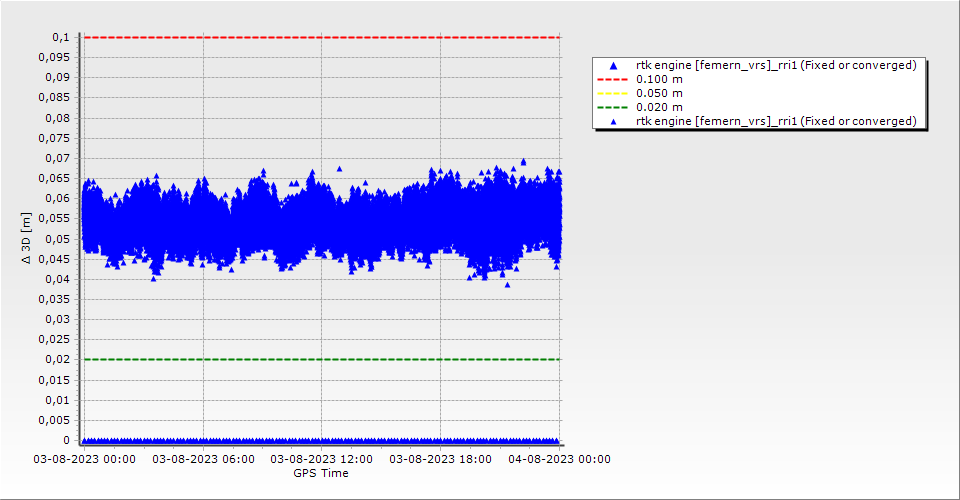Click the small blue triangle in bottom legend entry
The height and width of the screenshot is (500, 960).
coord(614,121)
